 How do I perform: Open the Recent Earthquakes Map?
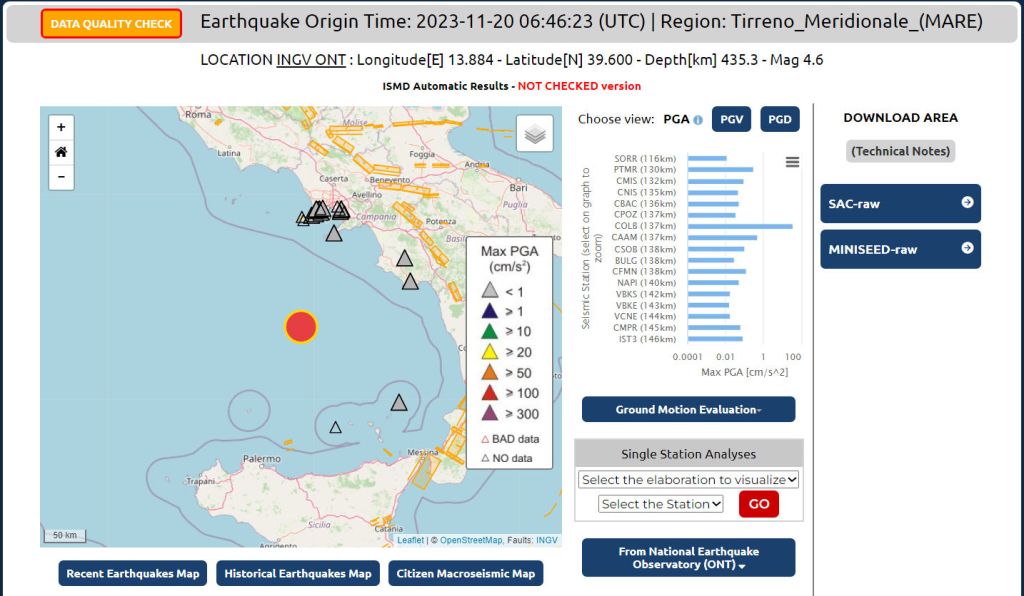point(133,573)
